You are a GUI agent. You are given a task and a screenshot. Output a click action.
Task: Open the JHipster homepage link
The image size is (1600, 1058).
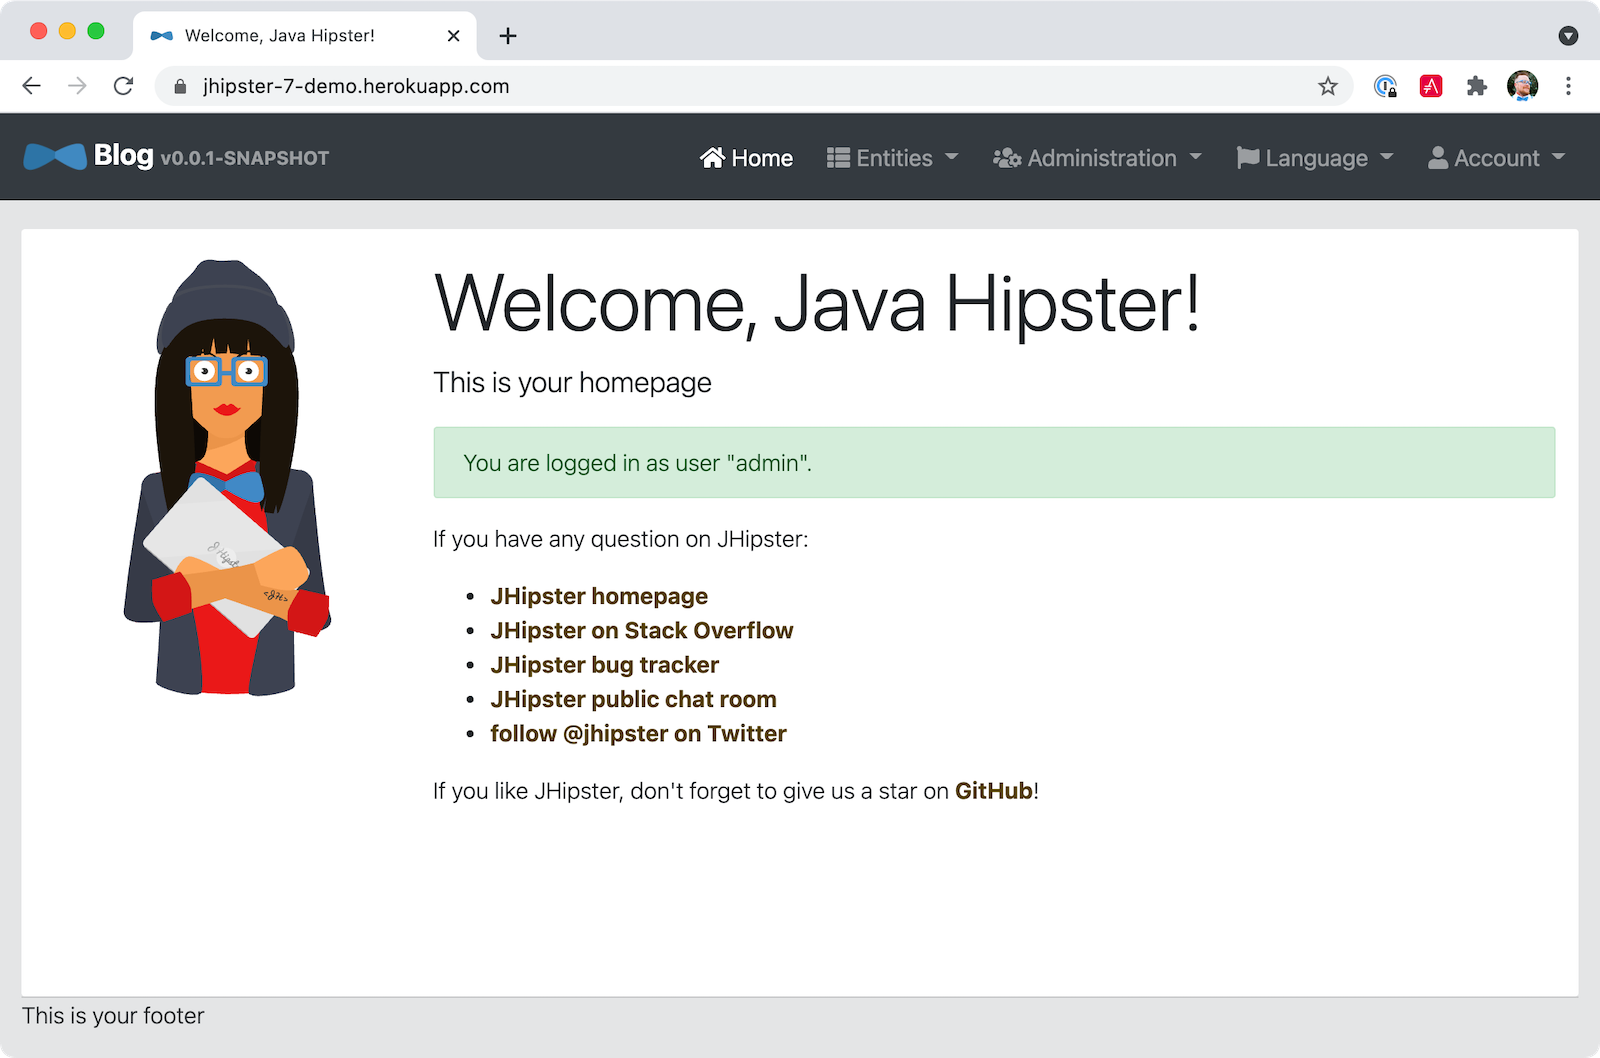[x=599, y=596]
